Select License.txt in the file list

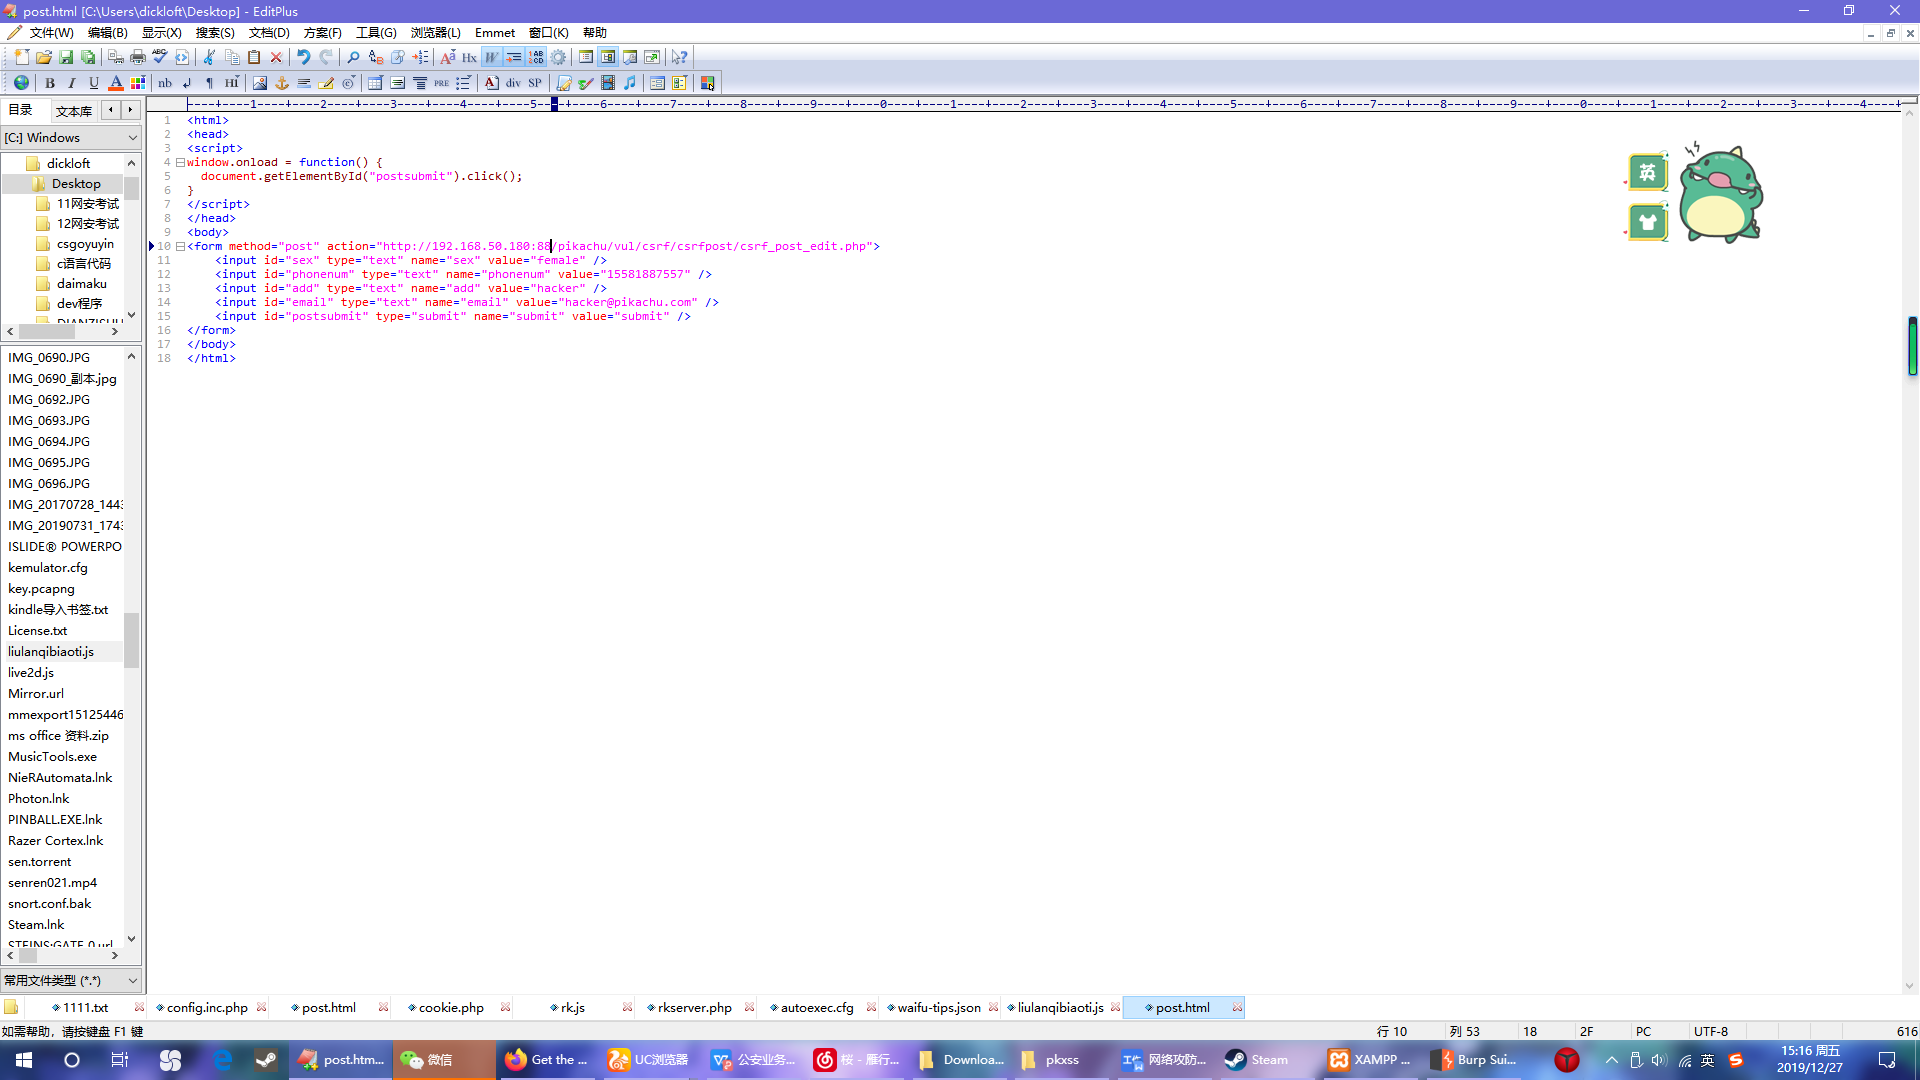(38, 631)
